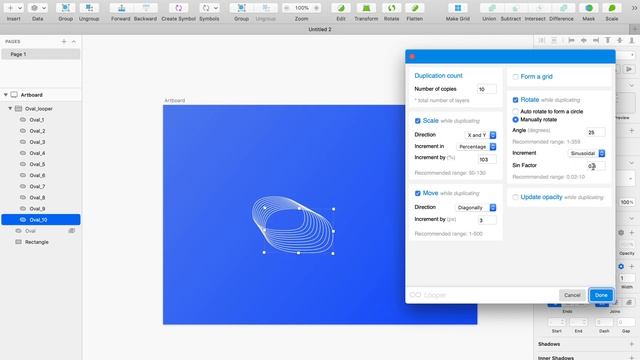Disable Rotate while duplicating checkbox

pyautogui.click(x=516, y=100)
